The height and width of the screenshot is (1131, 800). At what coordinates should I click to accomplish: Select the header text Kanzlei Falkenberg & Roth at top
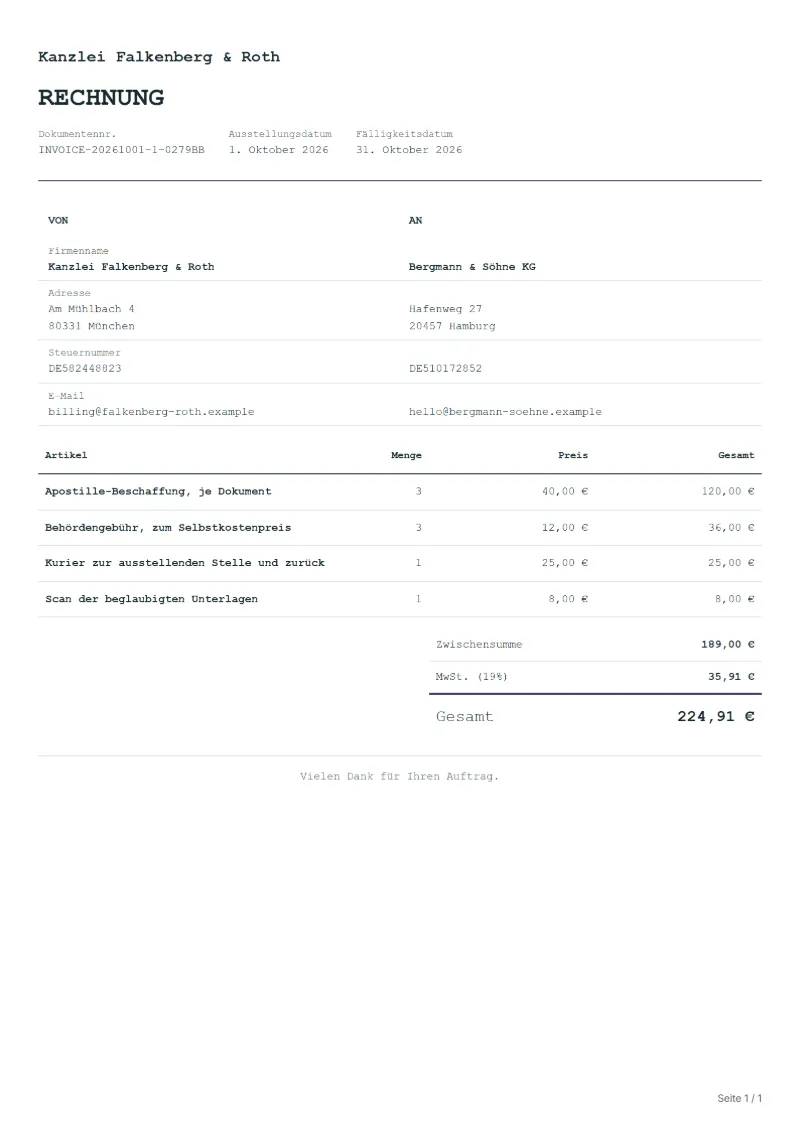coord(159,57)
